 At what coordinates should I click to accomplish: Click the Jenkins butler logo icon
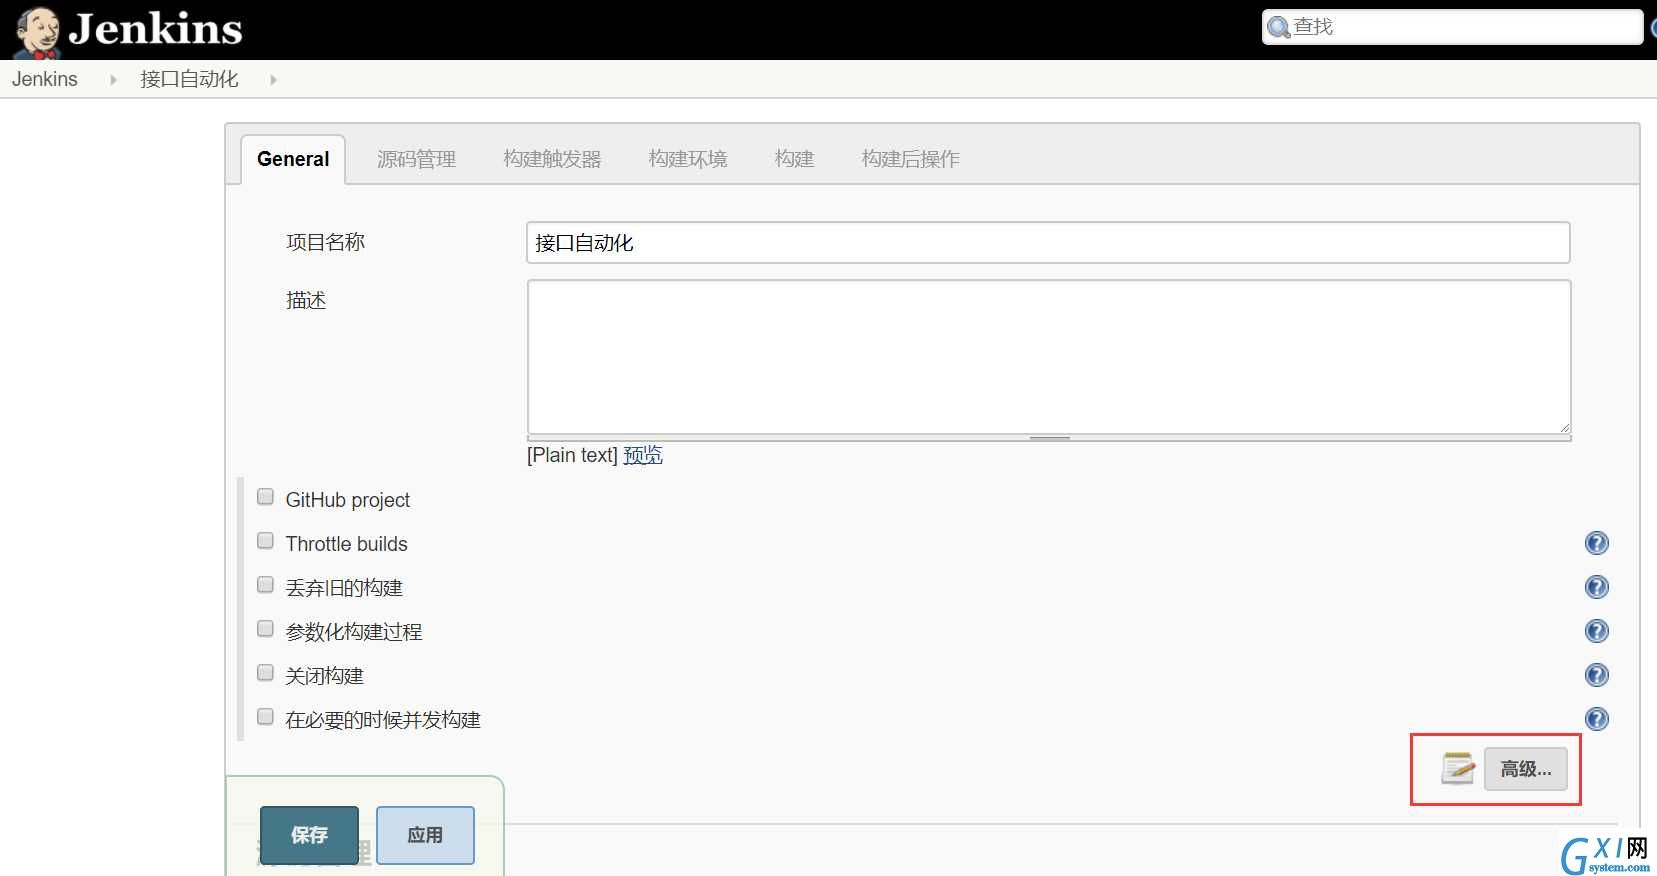[38, 32]
